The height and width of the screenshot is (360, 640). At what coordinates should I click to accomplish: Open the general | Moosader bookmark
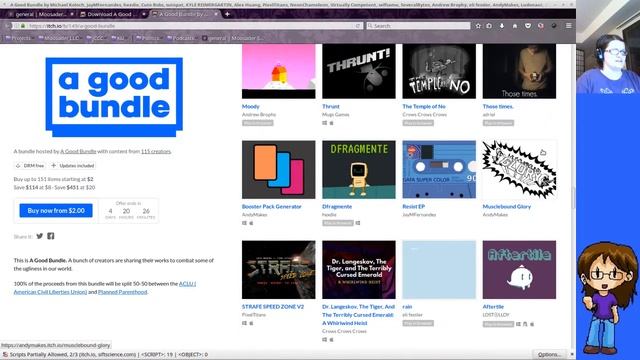(x=233, y=38)
